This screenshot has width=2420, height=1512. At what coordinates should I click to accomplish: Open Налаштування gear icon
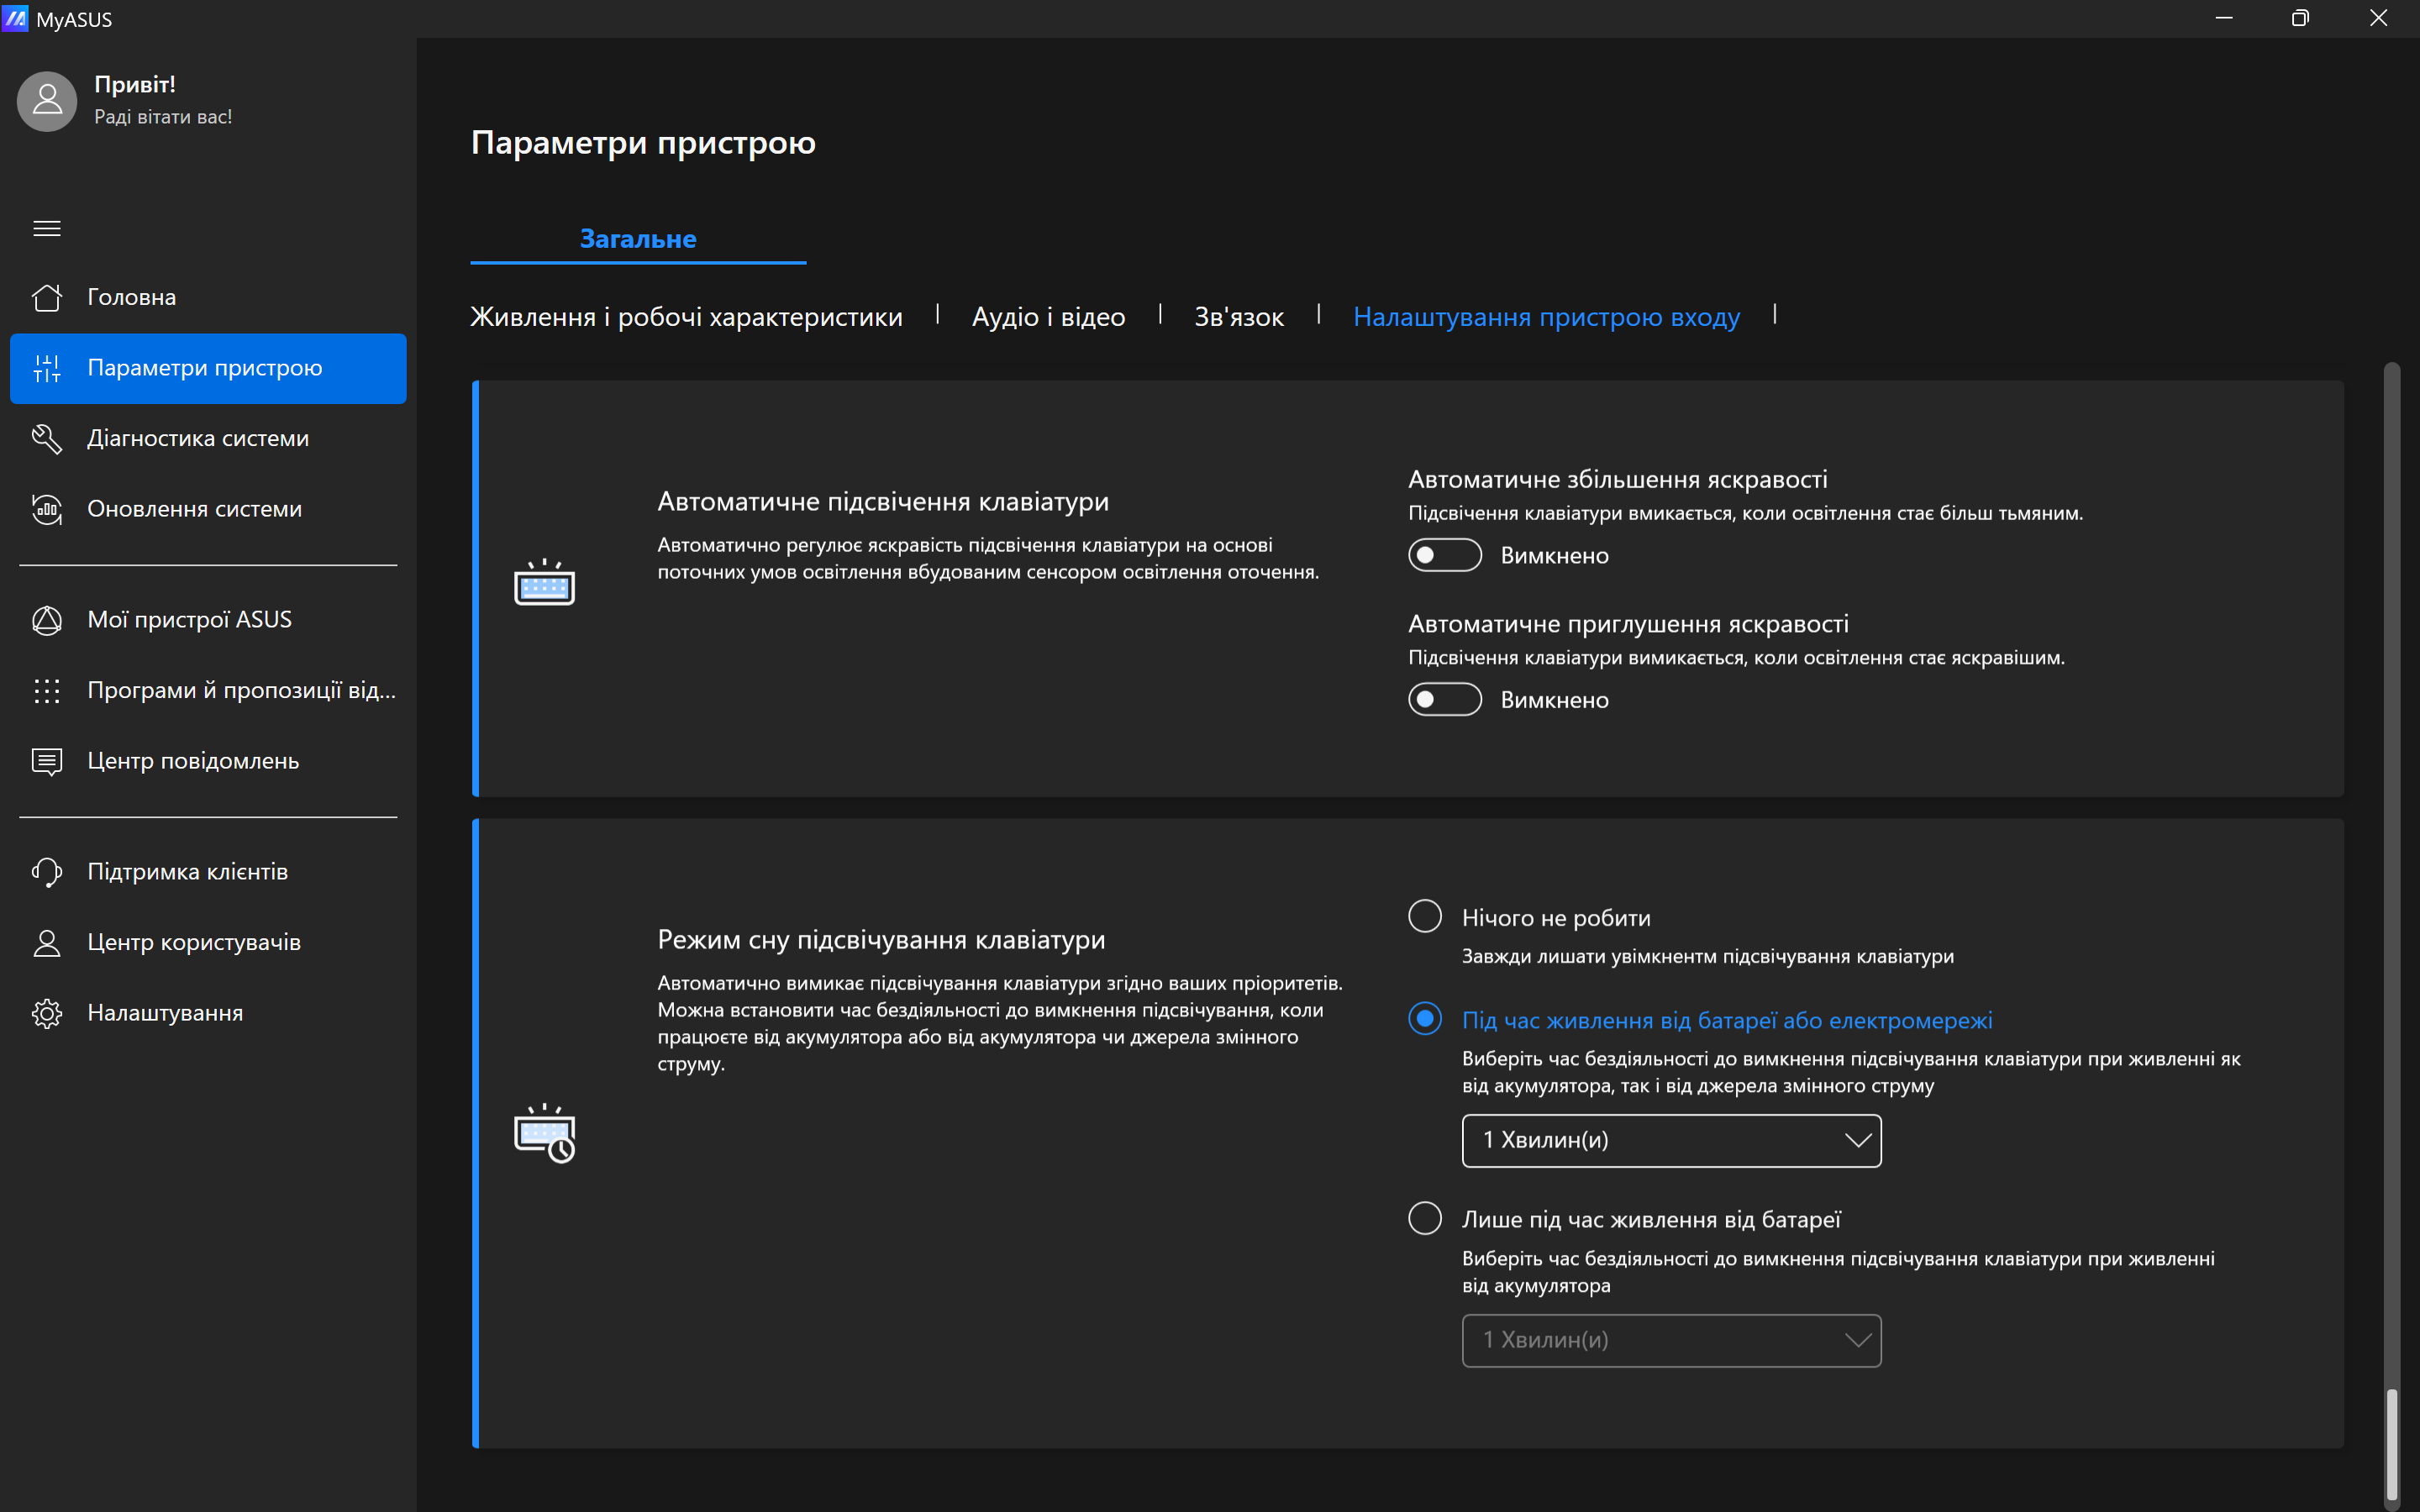[47, 1013]
